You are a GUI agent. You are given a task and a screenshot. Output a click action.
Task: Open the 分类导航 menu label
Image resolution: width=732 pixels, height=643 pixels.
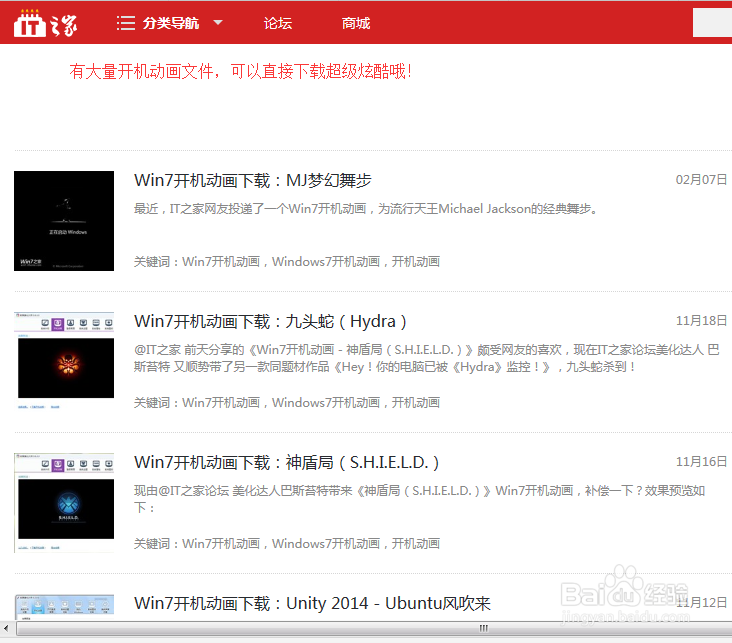pos(170,23)
